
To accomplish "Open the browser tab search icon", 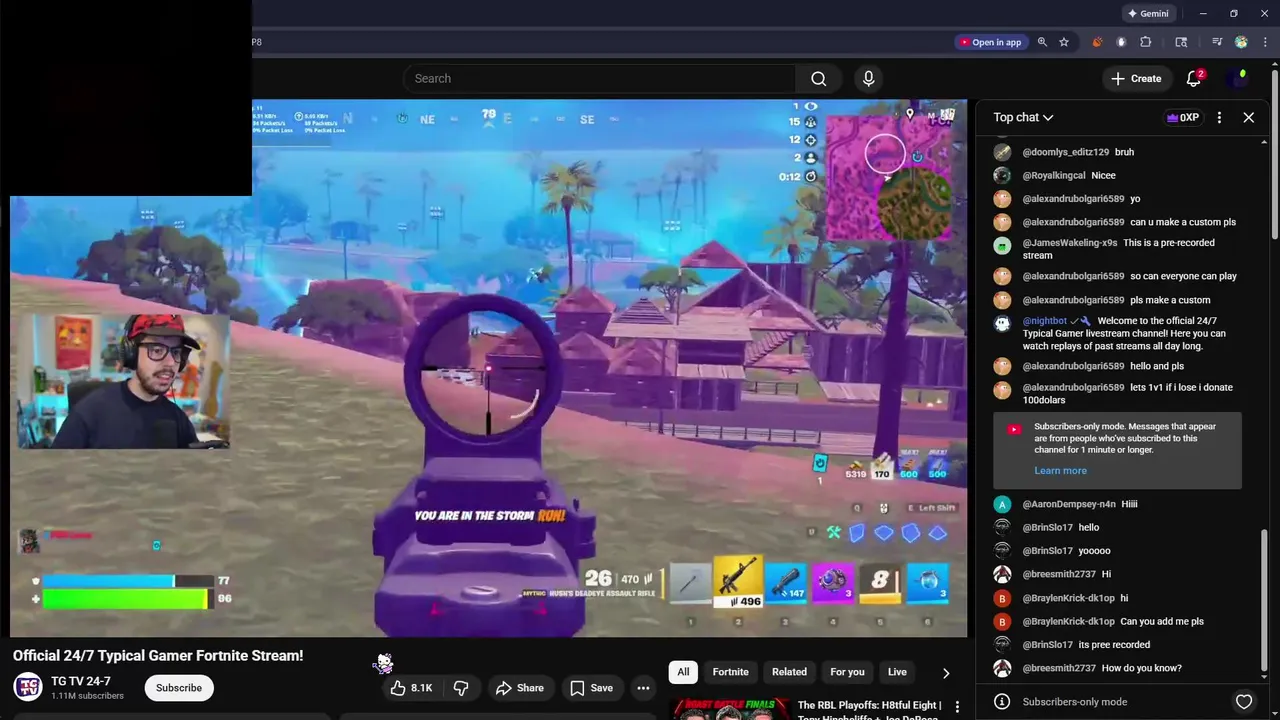I will point(1181,42).
